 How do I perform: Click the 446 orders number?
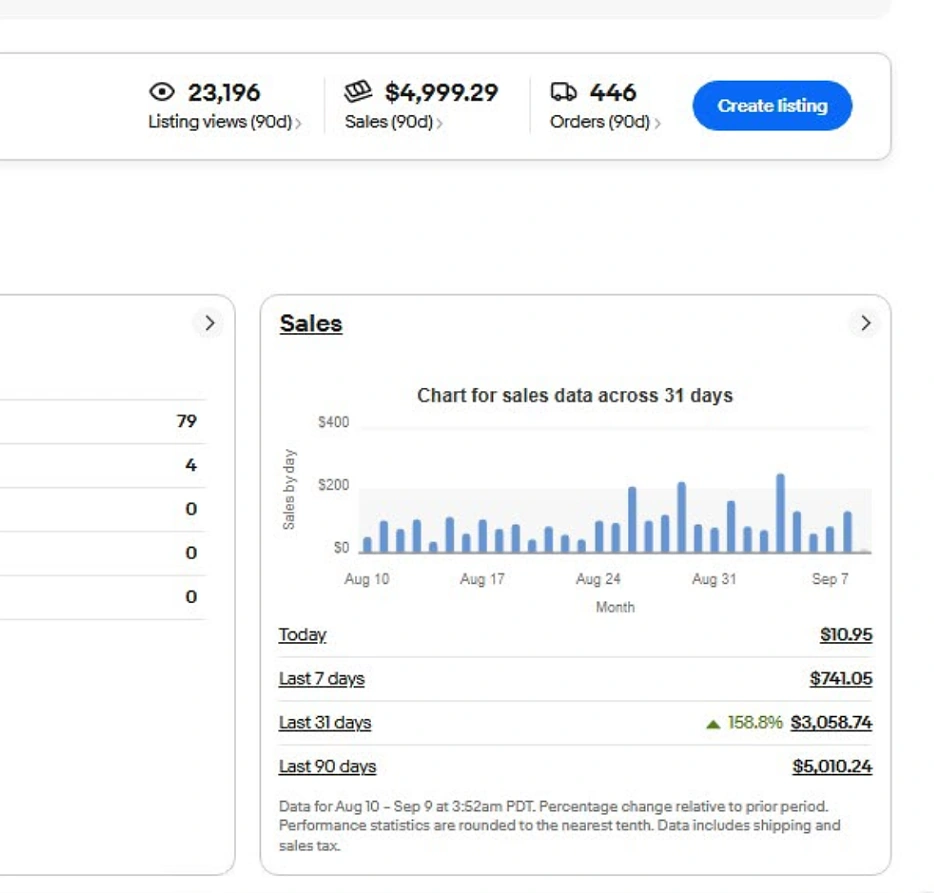click(x=613, y=92)
